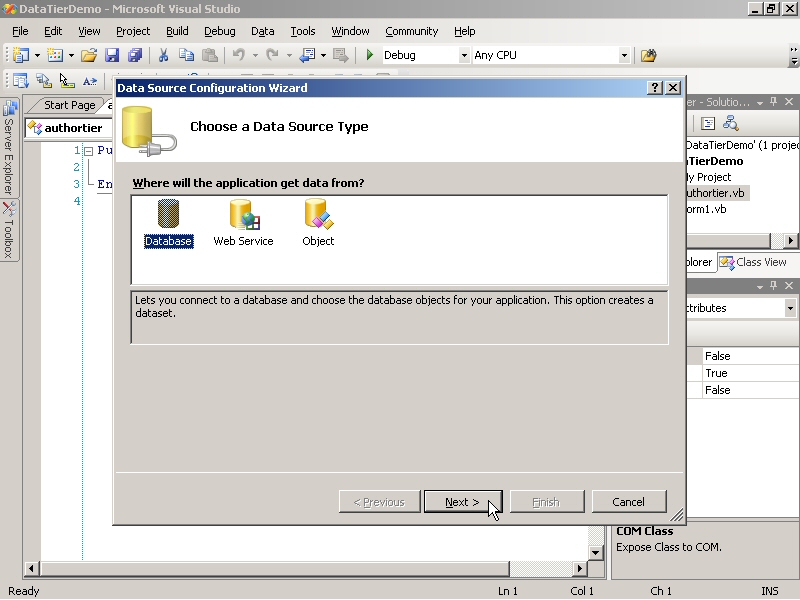Open the Tools menu
Screen dimensions: 800x600
pos(303,31)
